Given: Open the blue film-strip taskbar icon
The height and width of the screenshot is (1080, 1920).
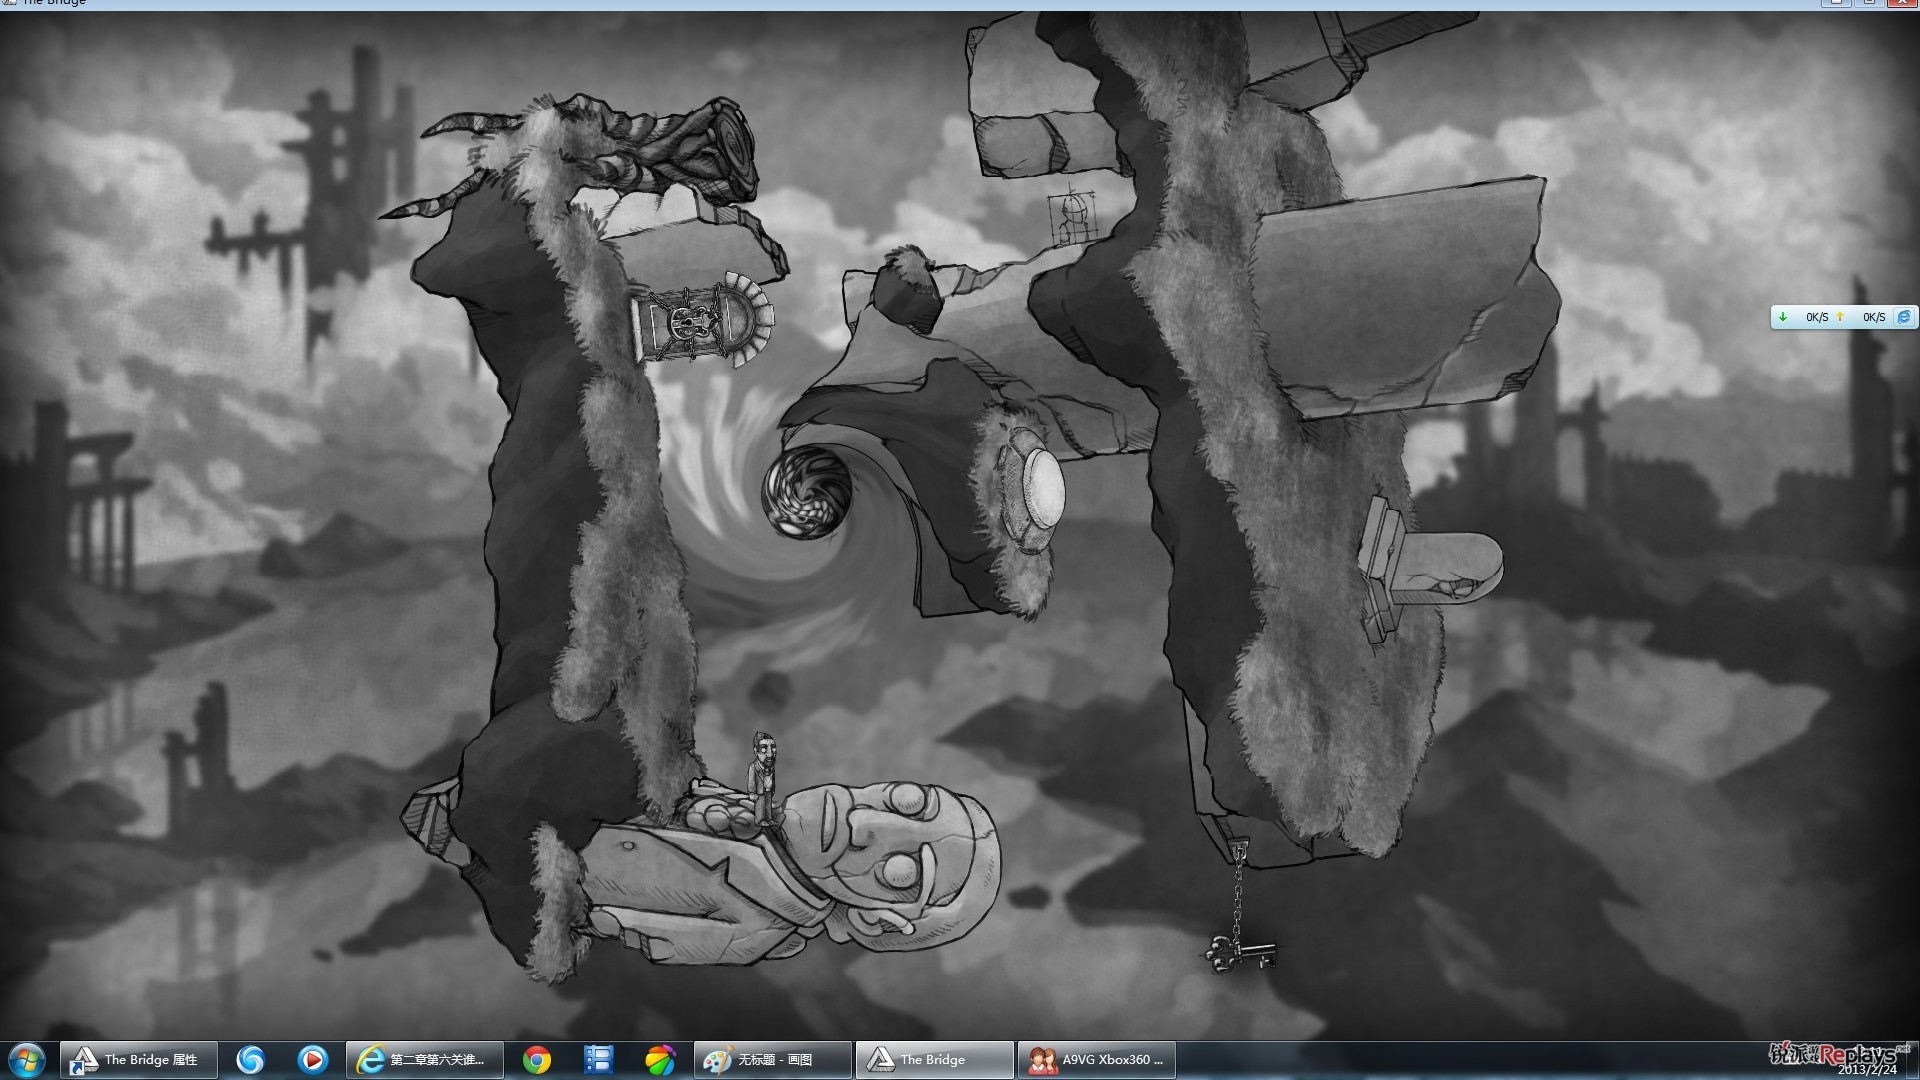Looking at the screenshot, I should (598, 1060).
